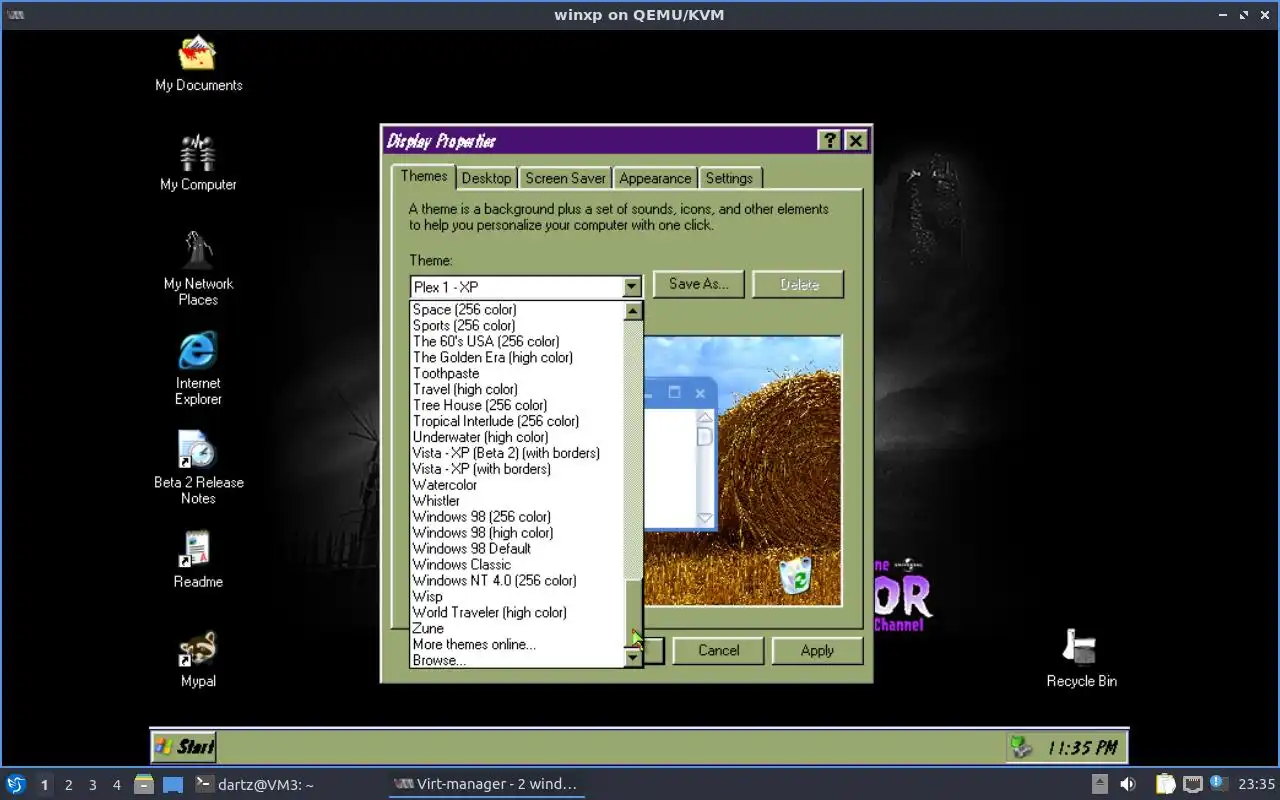
Task: Click the host network tray icon
Action: click(1193, 784)
